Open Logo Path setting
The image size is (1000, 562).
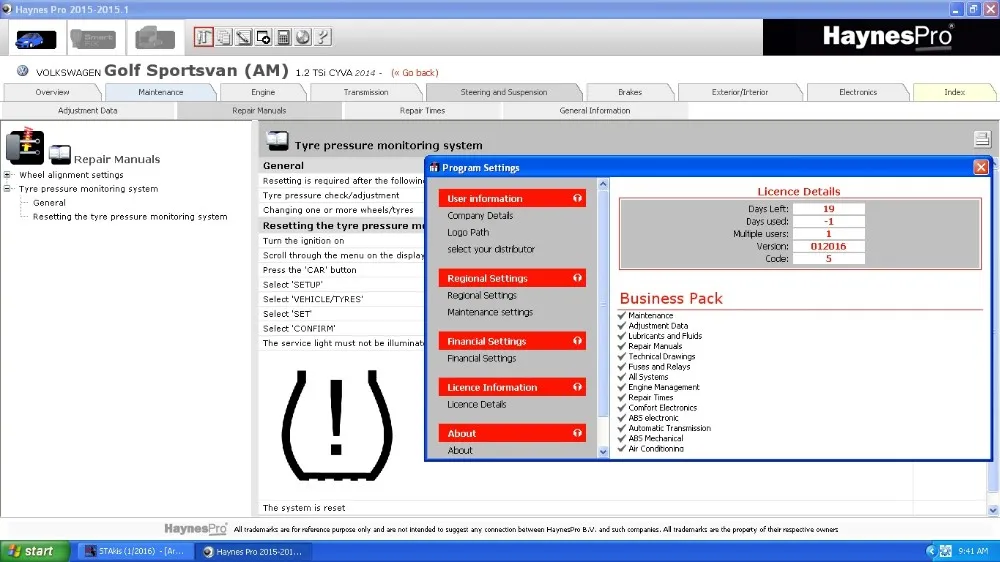pyautogui.click(x=468, y=232)
